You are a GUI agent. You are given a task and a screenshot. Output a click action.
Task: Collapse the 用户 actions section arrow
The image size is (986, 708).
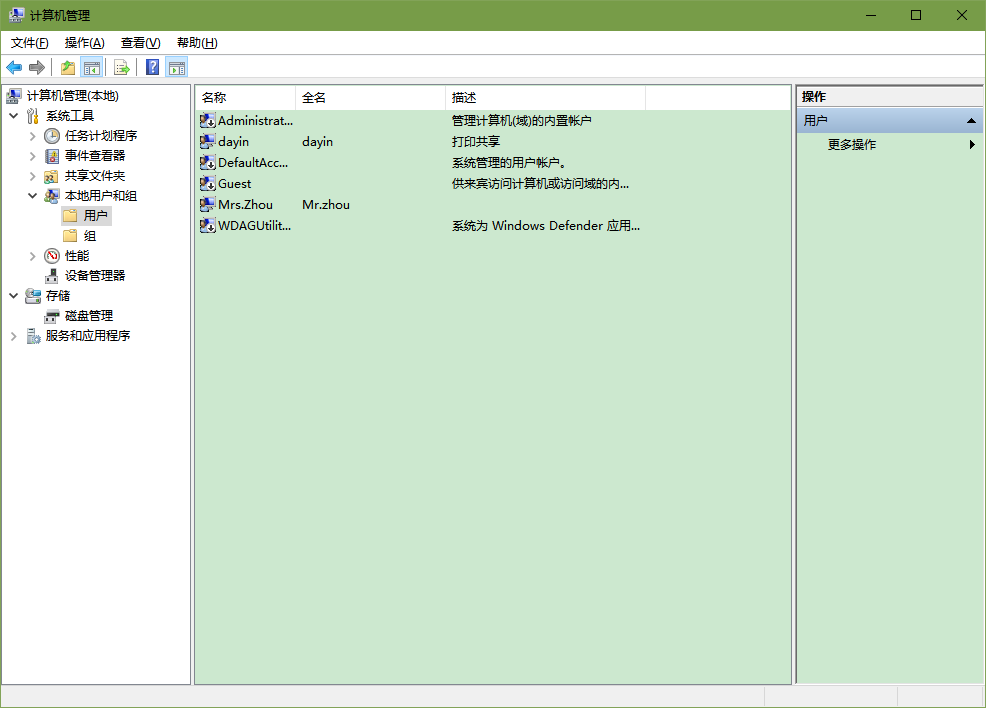click(x=971, y=120)
